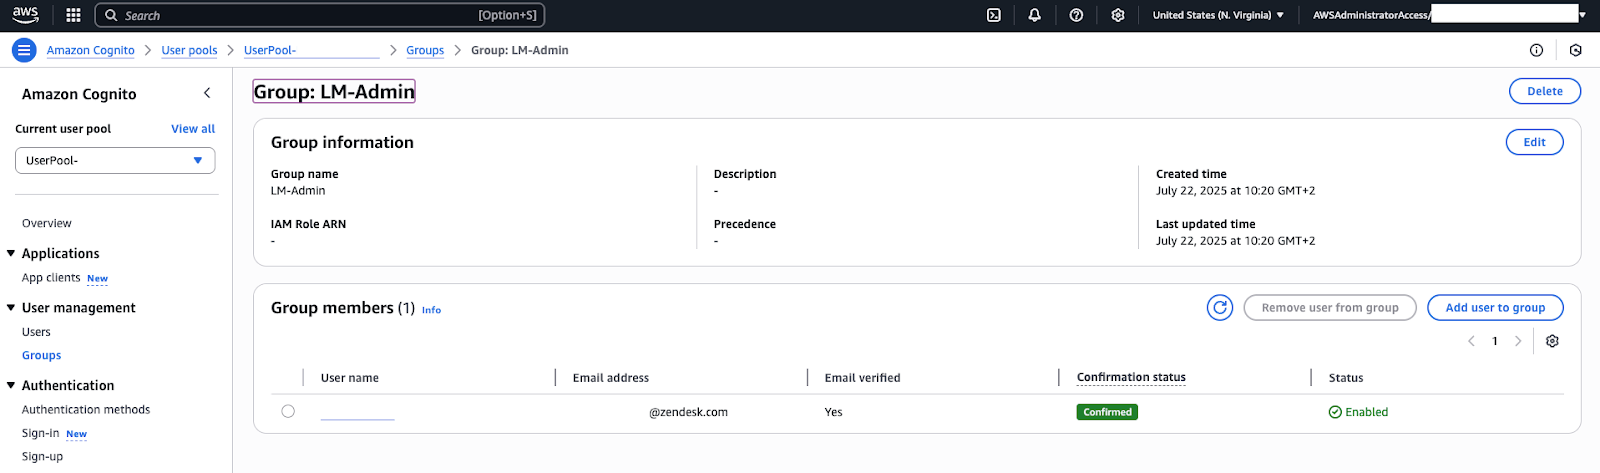Open the AWS services grid menu
Screen dimensions: 1600x473
point(73,15)
